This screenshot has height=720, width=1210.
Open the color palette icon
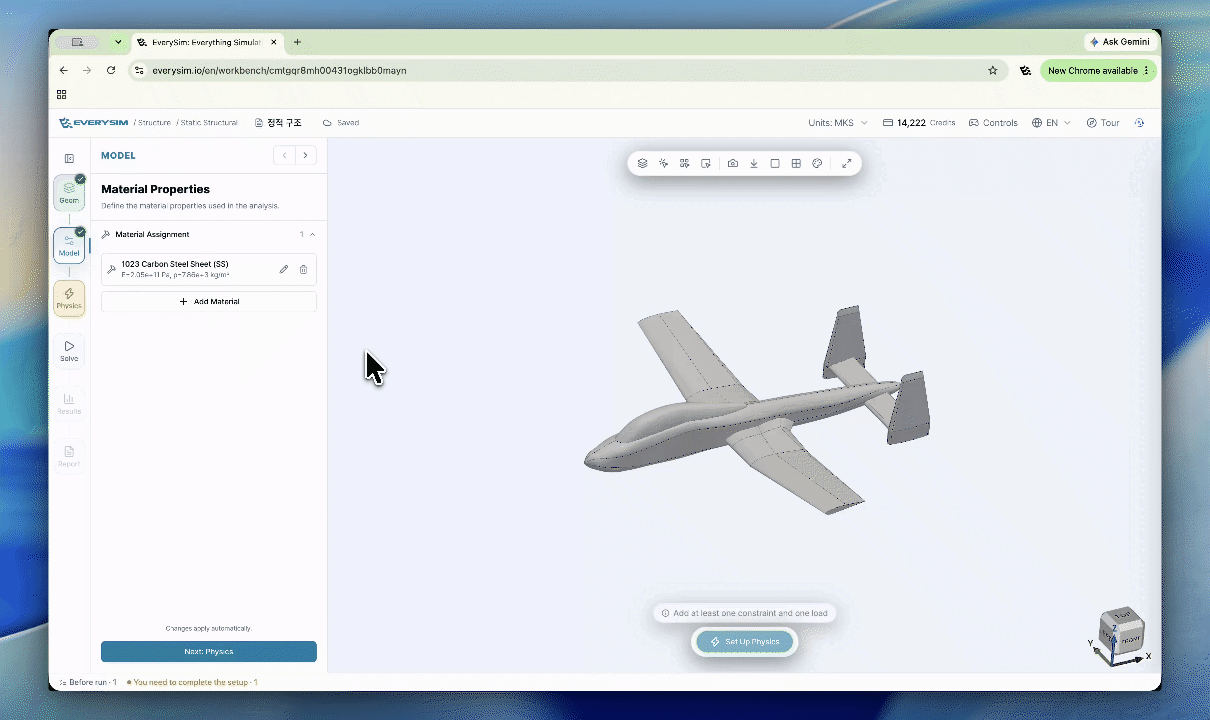pyautogui.click(x=817, y=163)
